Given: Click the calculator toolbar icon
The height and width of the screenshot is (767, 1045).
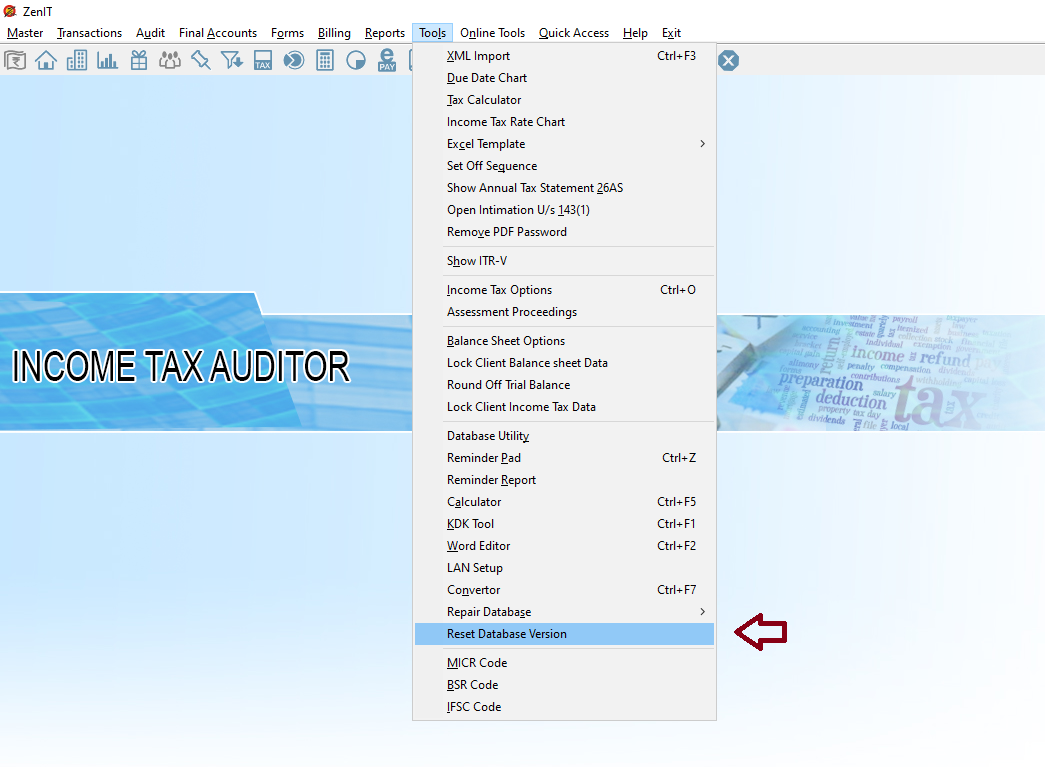Looking at the screenshot, I should pos(325,61).
